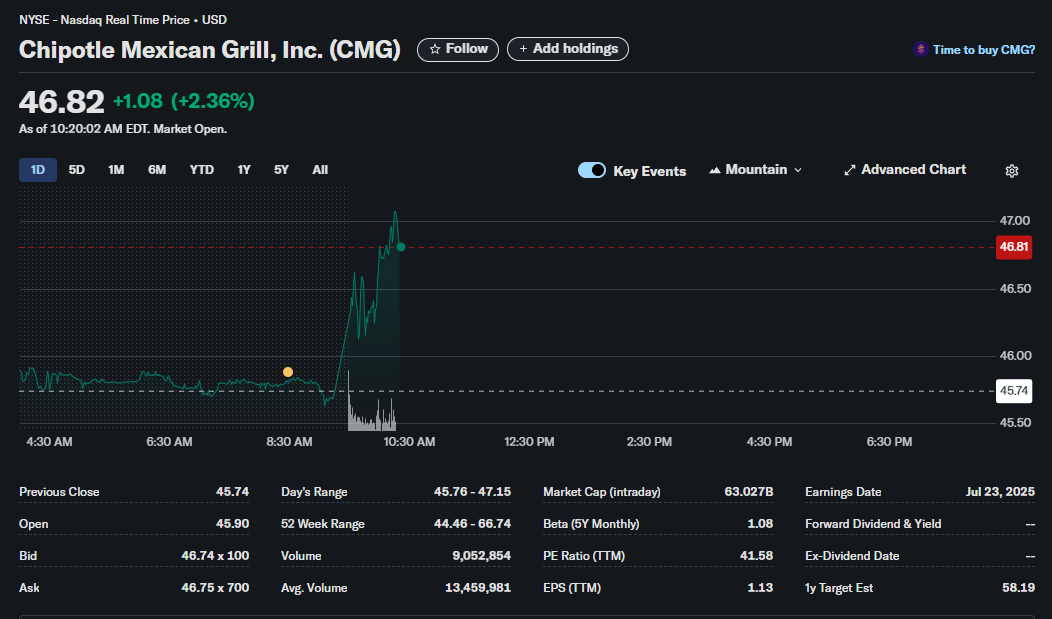The image size is (1052, 619).
Task: Click the Chipotle Mexican Grill, Inc. (CMG) title
Action: tap(209, 50)
